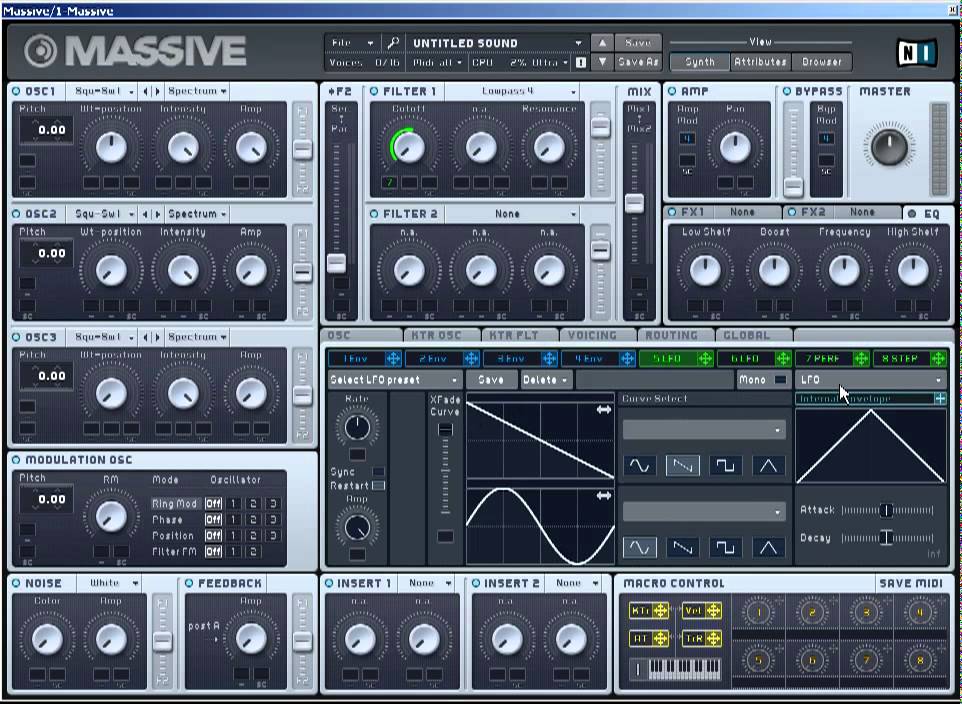This screenshot has width=962, height=704.
Task: Switch to Browser view
Action: (x=822, y=61)
